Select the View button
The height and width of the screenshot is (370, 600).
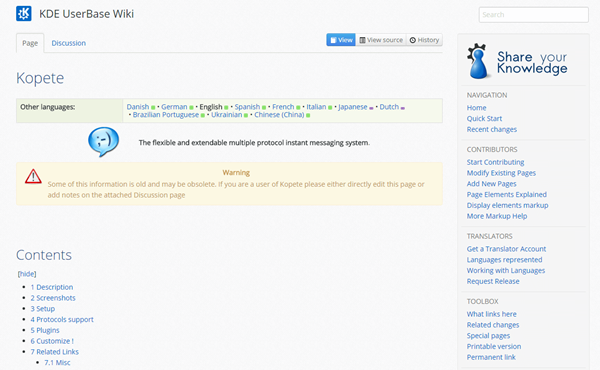tap(341, 40)
